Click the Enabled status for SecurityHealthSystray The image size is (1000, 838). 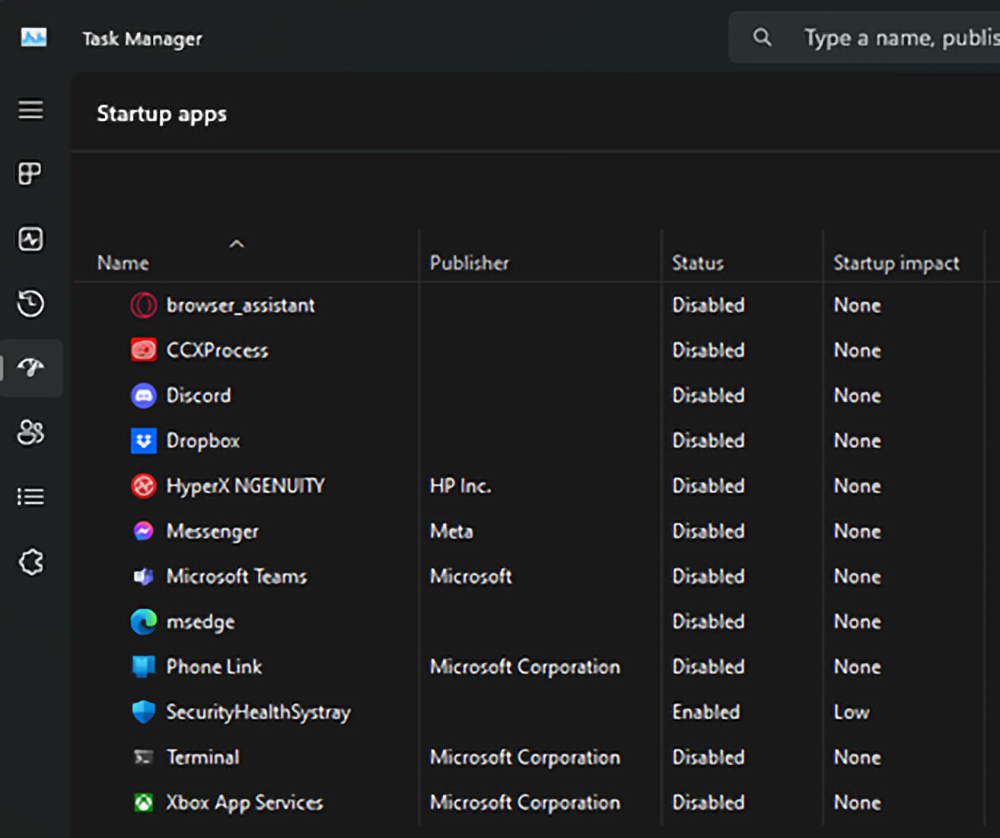point(706,712)
